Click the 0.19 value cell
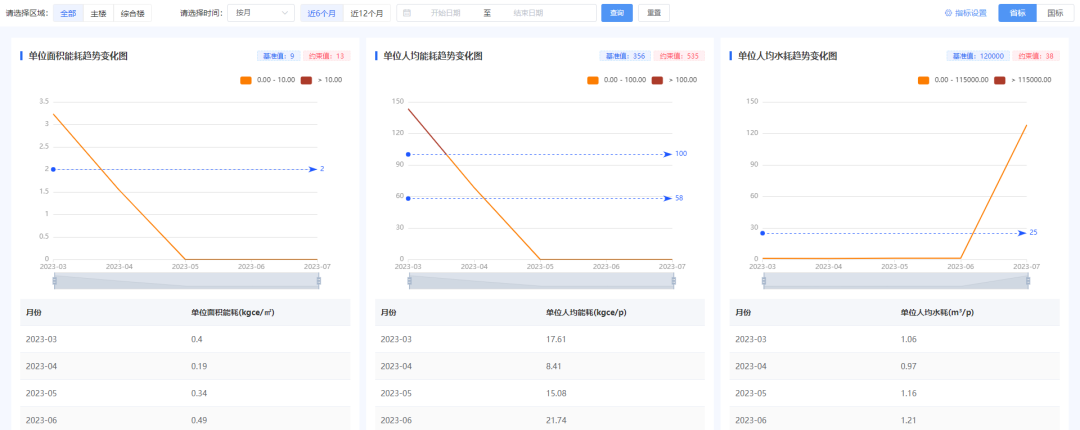The image size is (1080, 430). 199,366
